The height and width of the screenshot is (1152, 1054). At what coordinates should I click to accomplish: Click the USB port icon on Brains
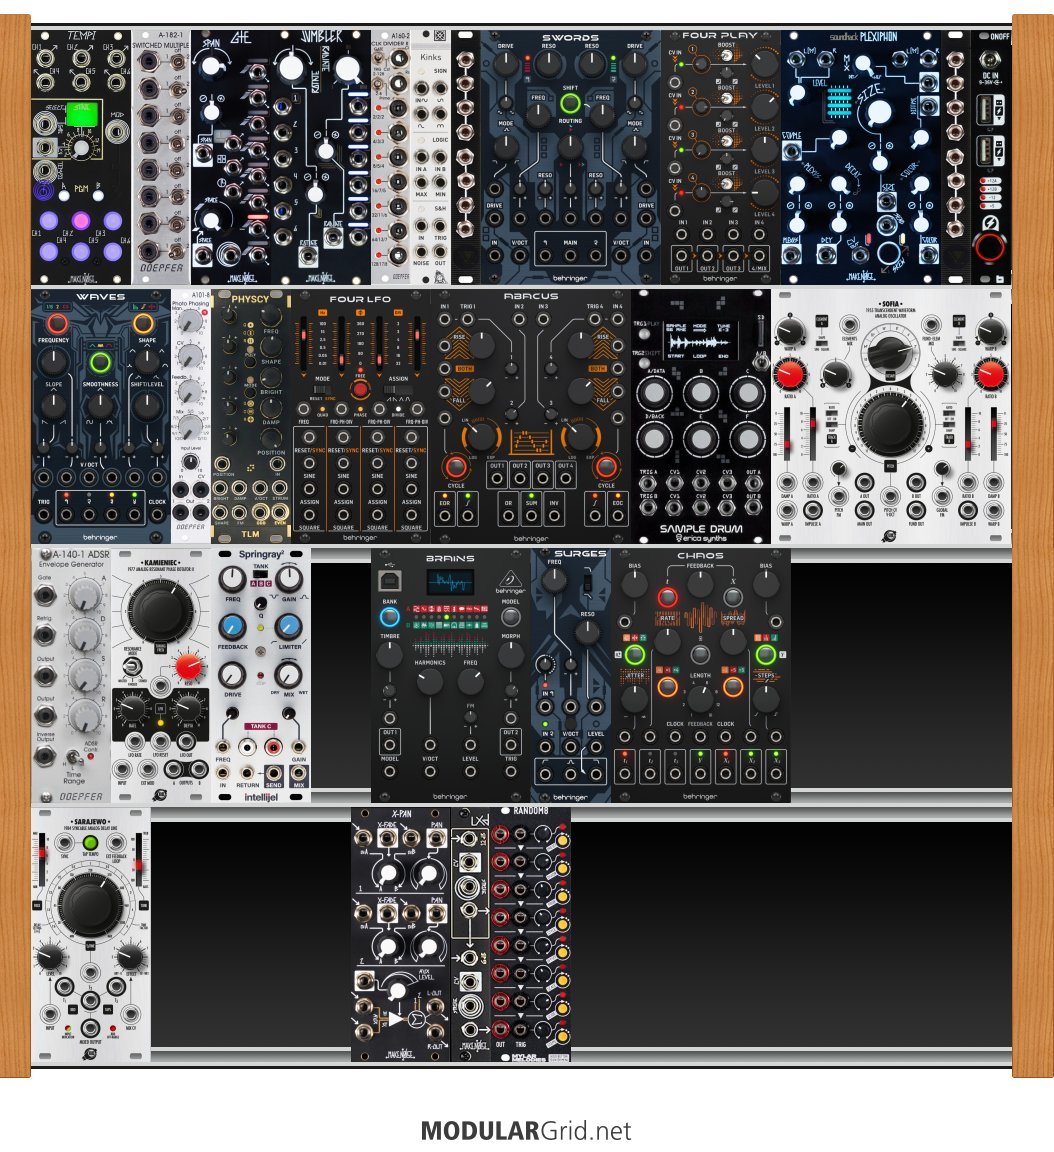pos(389,581)
